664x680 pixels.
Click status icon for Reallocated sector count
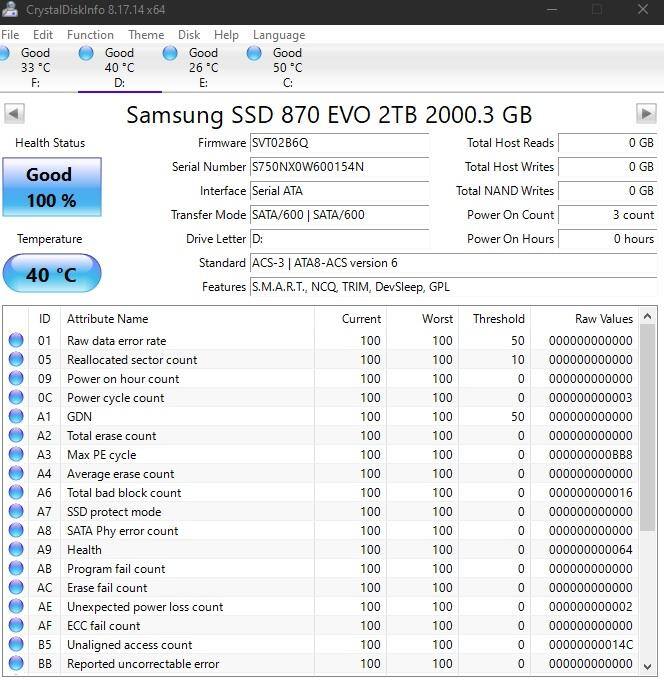click(x=16, y=360)
